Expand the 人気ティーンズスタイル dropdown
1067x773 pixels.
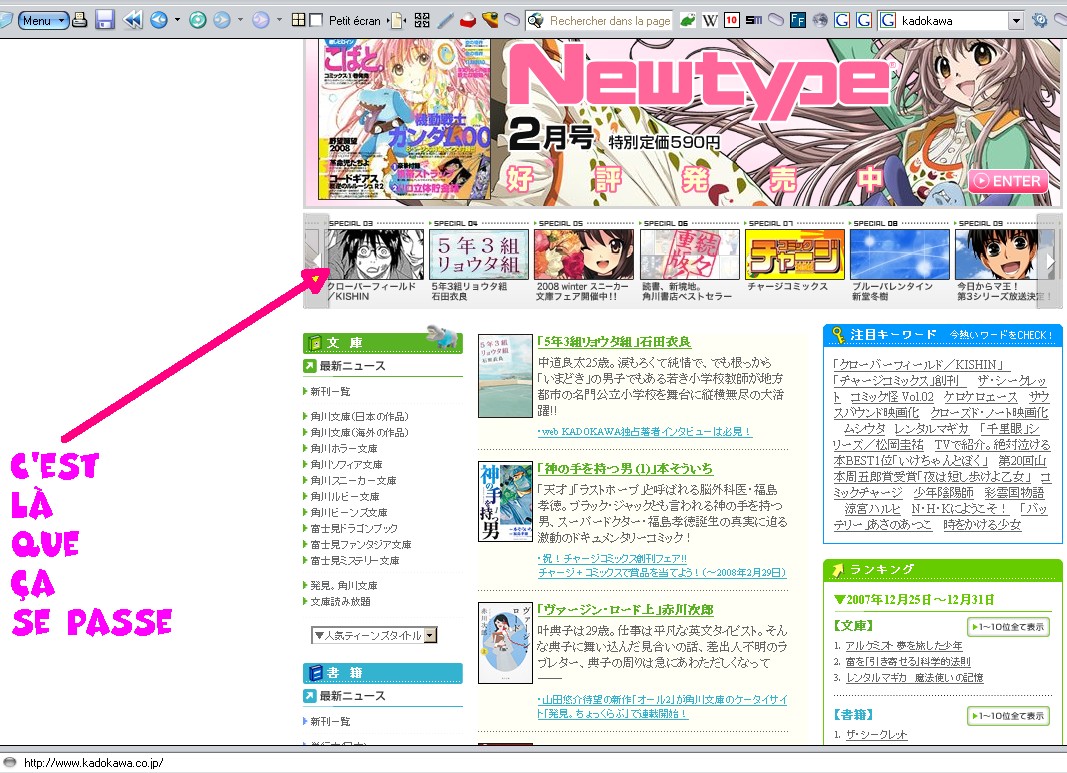pyautogui.click(x=374, y=636)
